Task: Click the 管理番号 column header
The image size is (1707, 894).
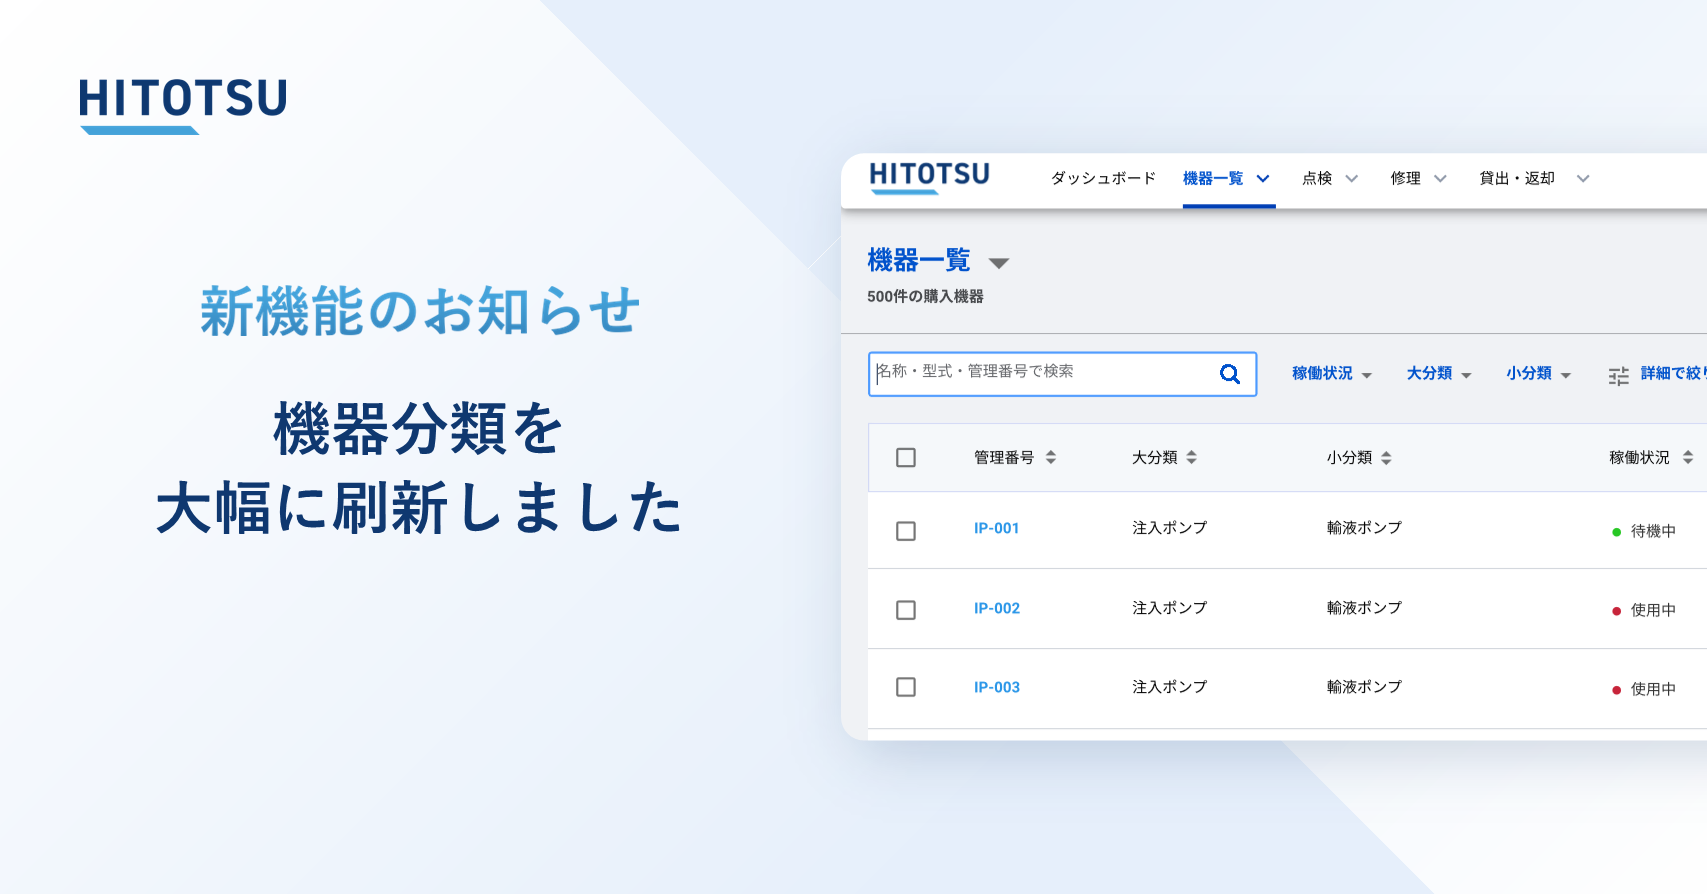Action: 1004,457
